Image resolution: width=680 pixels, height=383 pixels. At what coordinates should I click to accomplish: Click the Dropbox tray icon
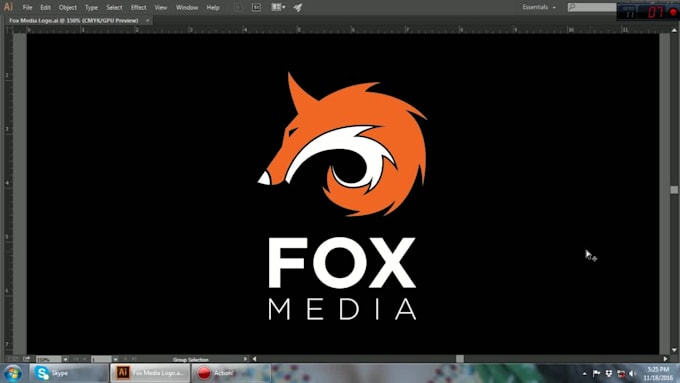pyautogui.click(x=608, y=373)
